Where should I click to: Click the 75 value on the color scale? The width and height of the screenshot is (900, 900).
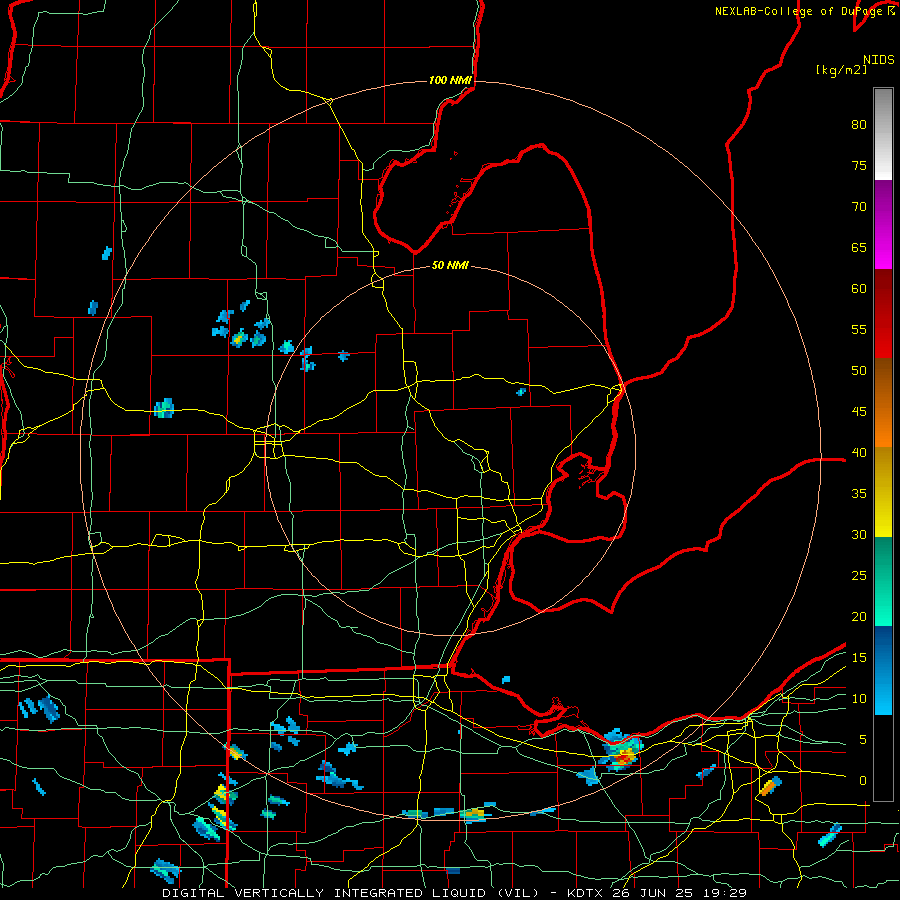click(859, 166)
